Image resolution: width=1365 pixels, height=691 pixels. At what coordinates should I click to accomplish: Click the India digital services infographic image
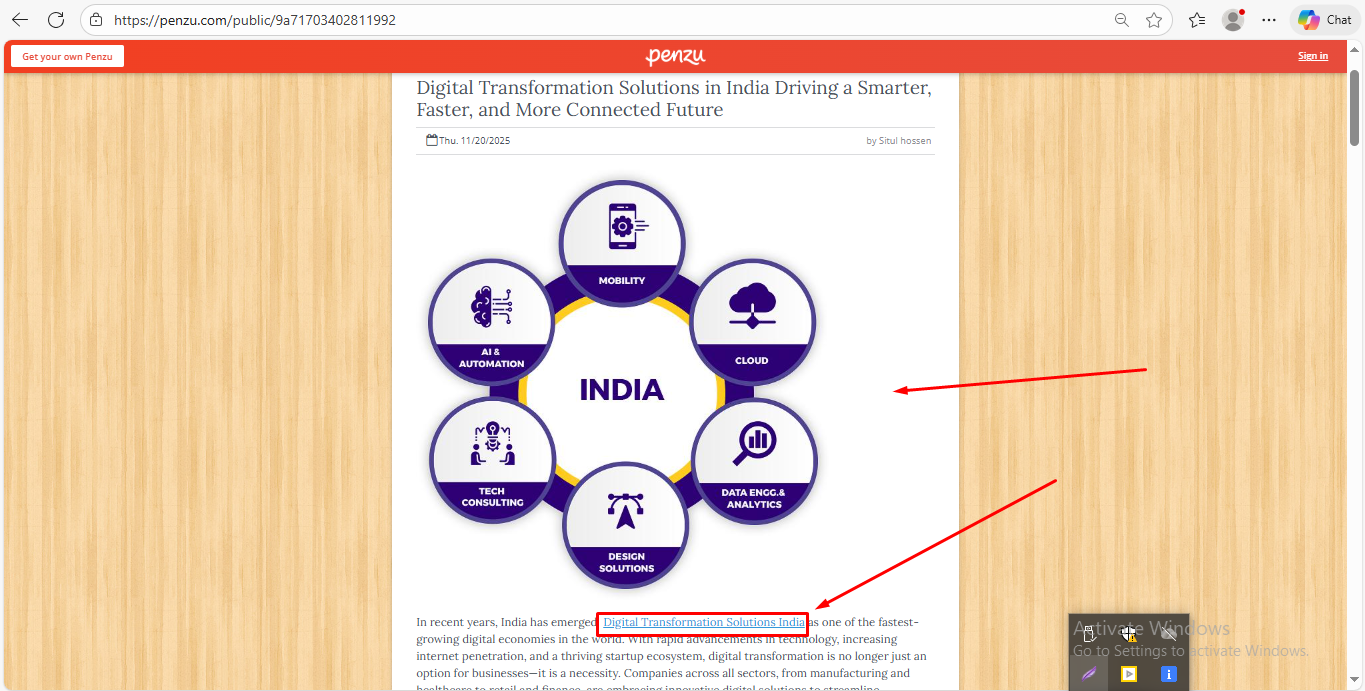click(x=622, y=385)
